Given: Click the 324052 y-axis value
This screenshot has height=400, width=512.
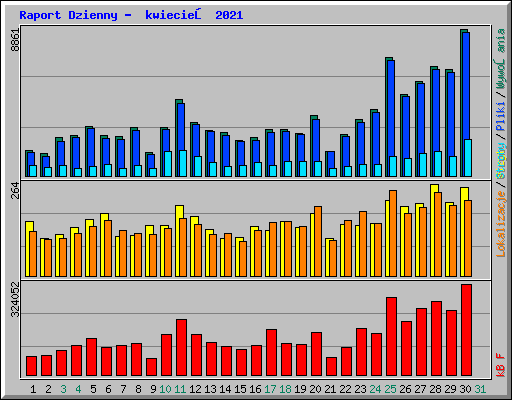Looking at the screenshot, I should [16, 300].
